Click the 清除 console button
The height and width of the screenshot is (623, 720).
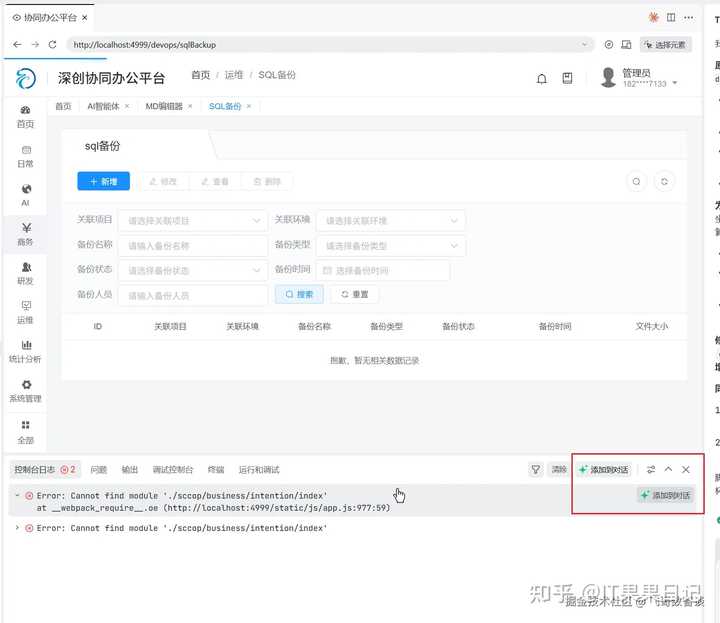[x=559, y=470]
